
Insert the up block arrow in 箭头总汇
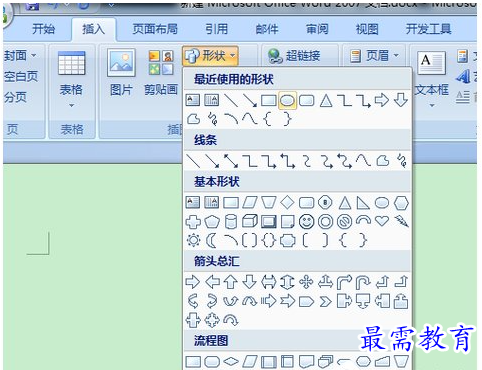point(231,282)
